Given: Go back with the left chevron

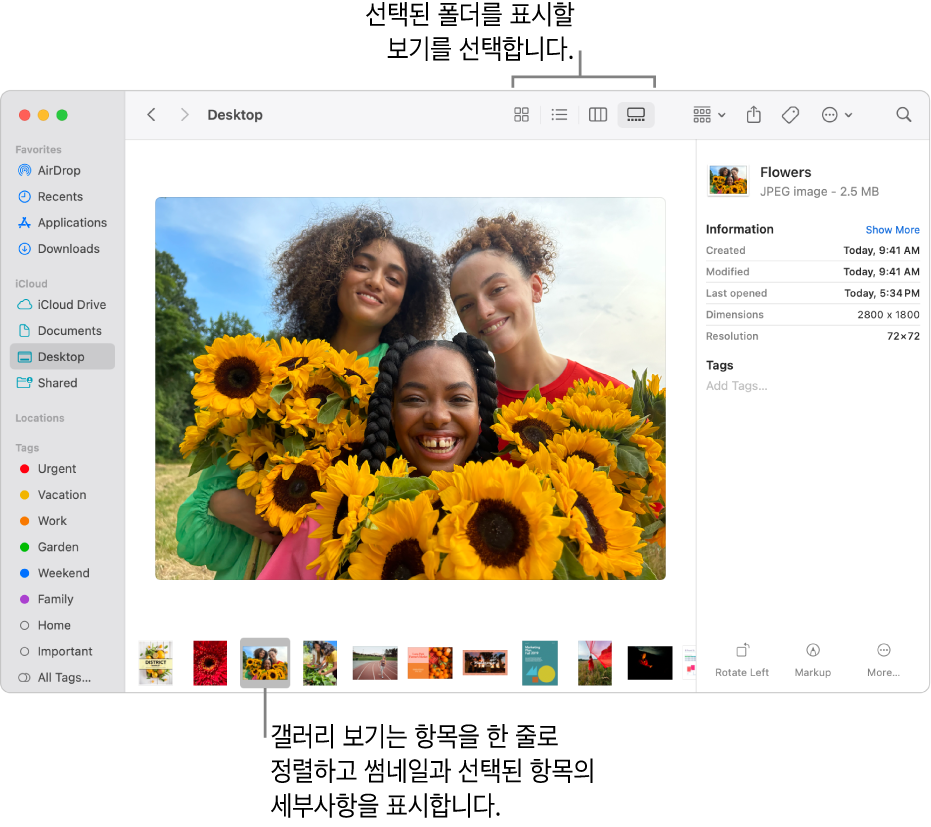Looking at the screenshot, I should pos(151,115).
